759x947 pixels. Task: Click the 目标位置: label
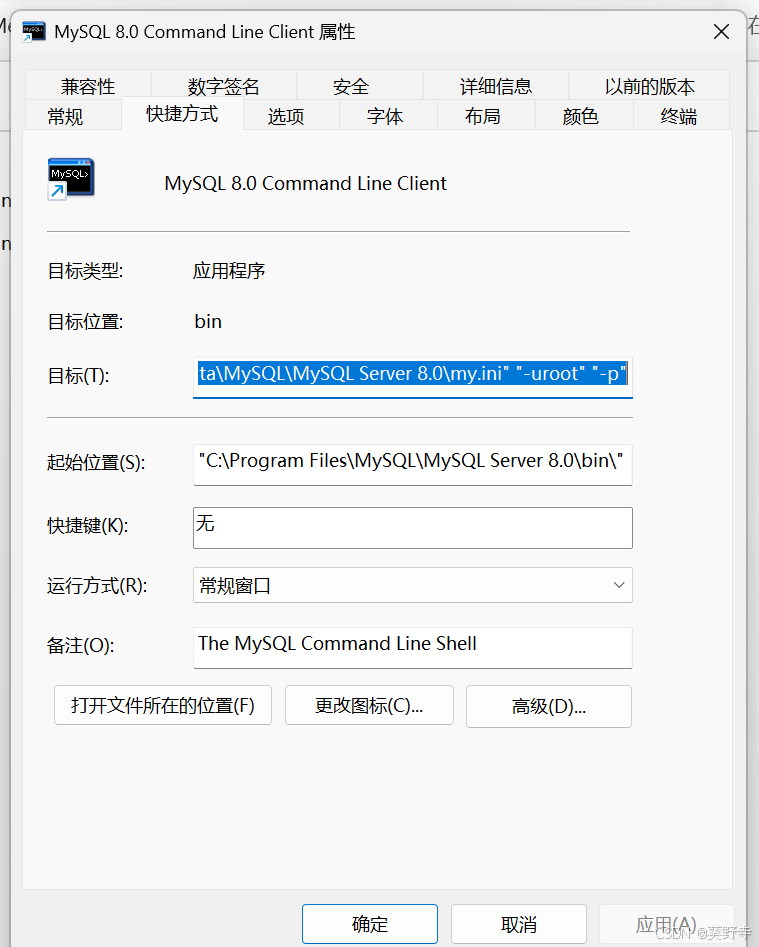[85, 321]
